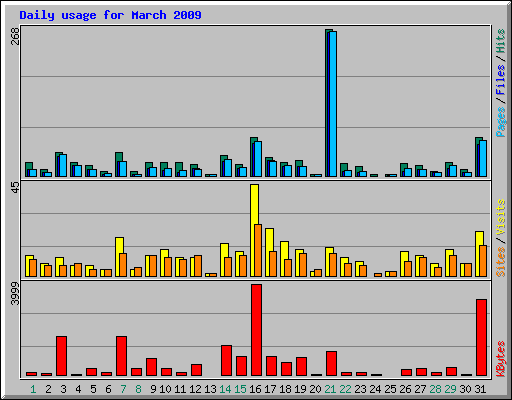Click day label 3 on the x-axis
The image size is (512, 400).
point(63,389)
